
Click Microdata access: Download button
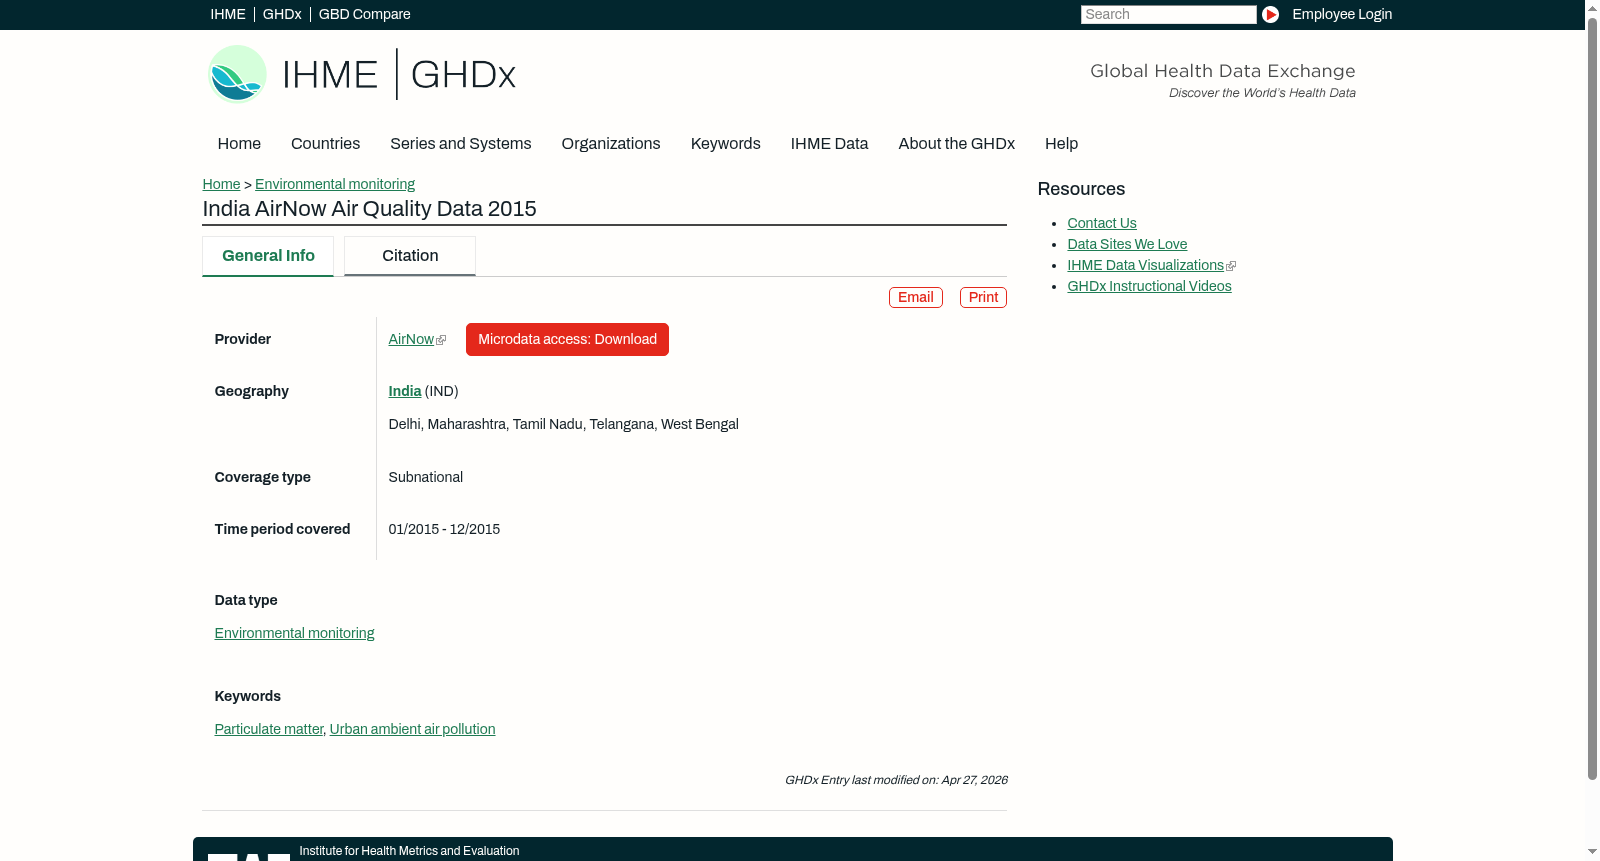pyautogui.click(x=567, y=340)
